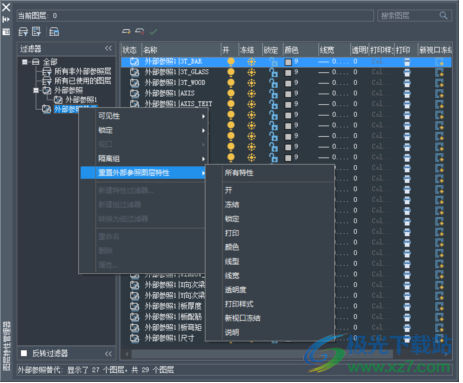Click the horizontal scrollbar left arrow

coord(127,354)
